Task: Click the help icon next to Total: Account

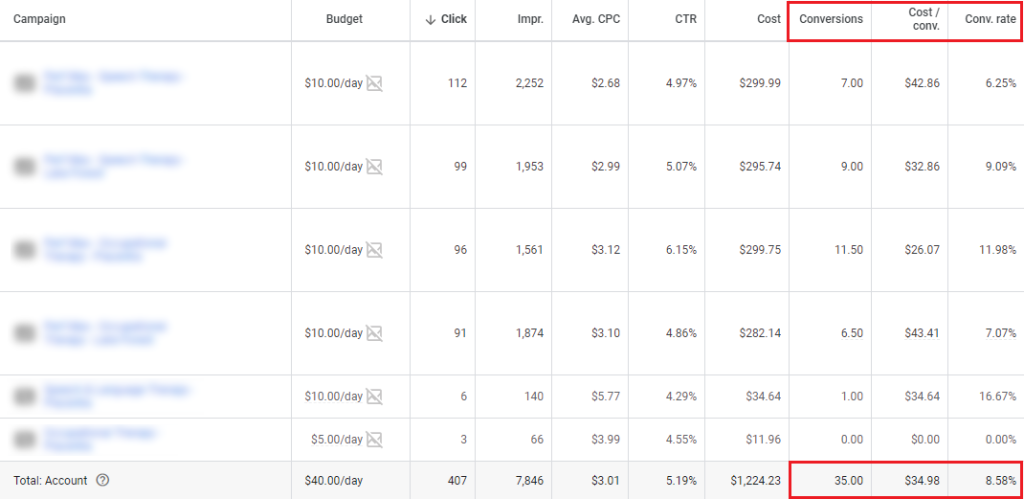Action: coord(102,480)
